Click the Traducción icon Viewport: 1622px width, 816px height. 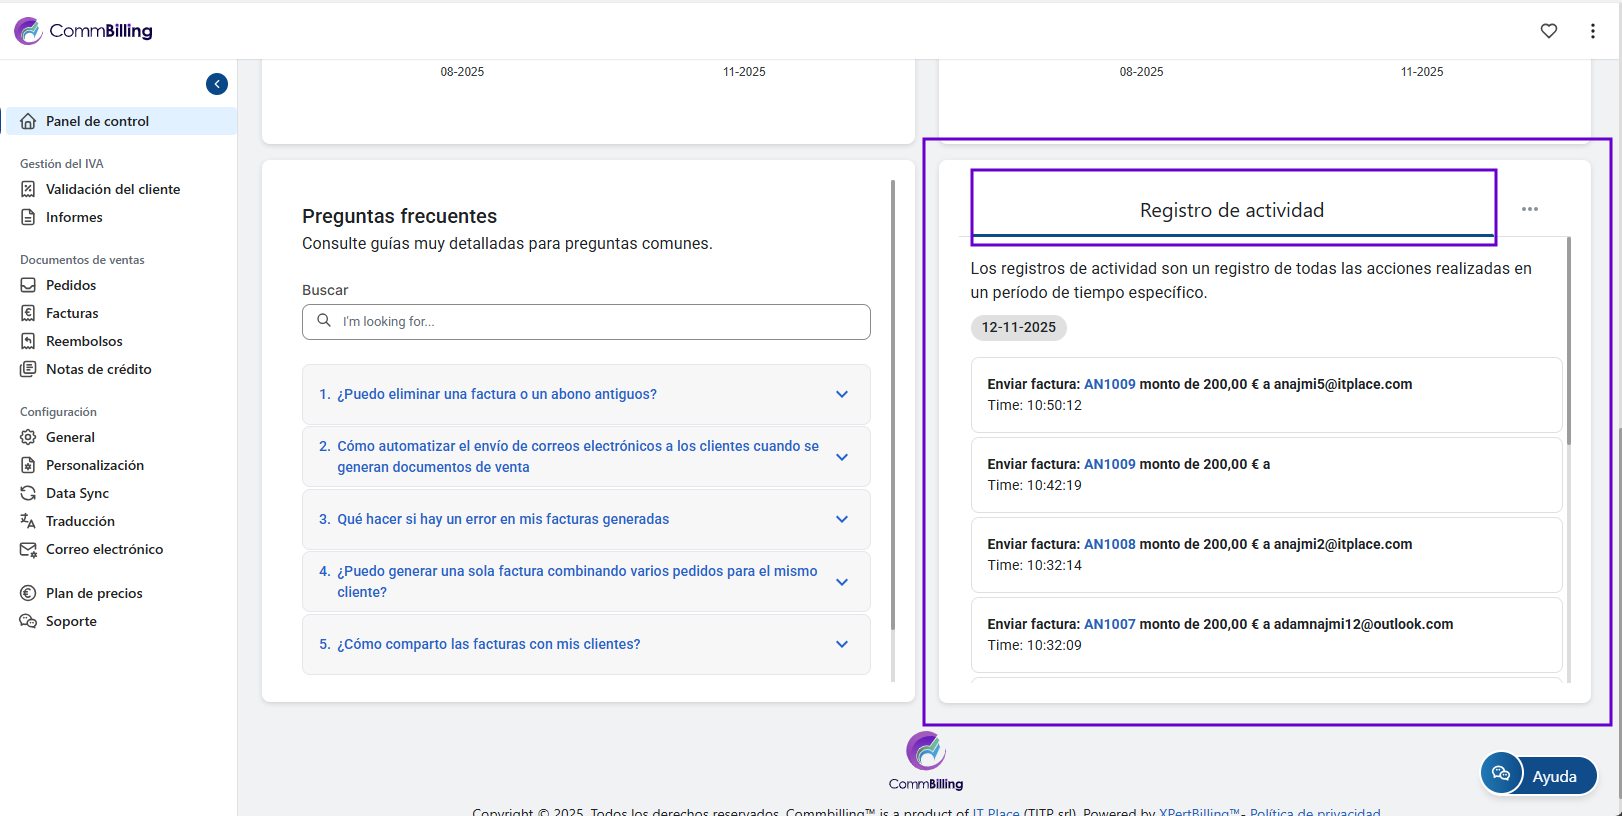[x=28, y=521]
